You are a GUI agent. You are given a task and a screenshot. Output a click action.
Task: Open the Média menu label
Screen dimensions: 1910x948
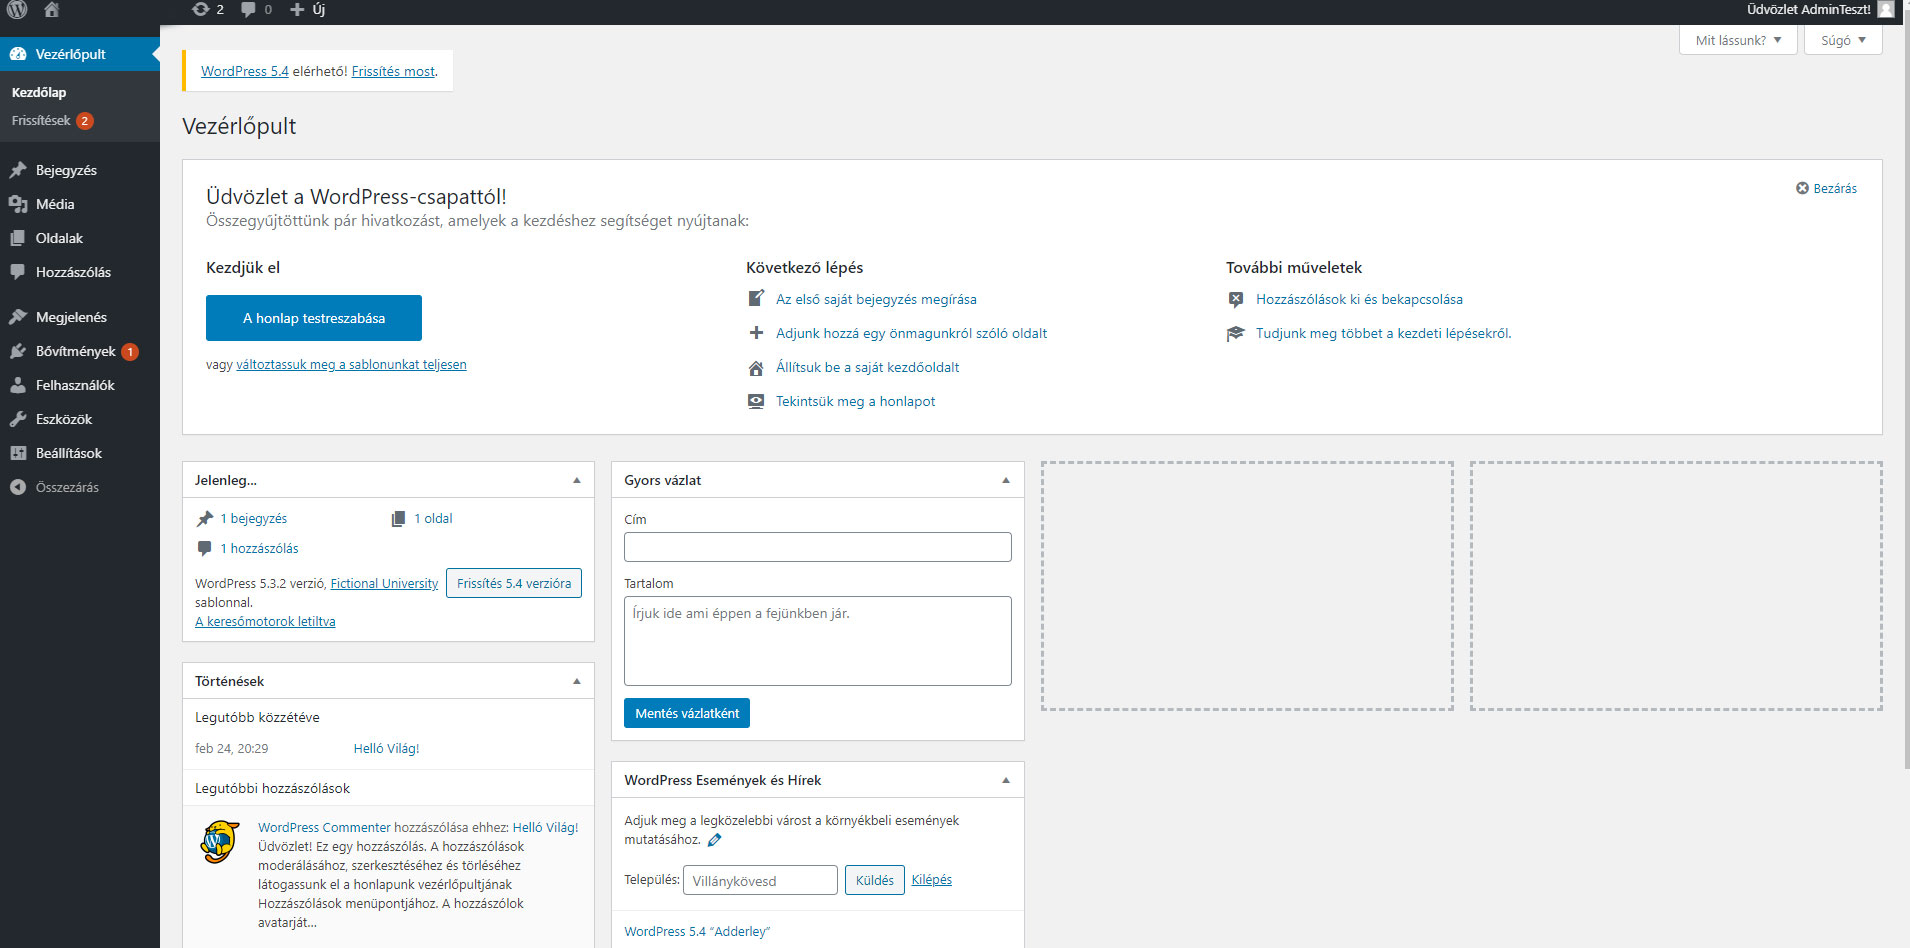click(x=55, y=204)
